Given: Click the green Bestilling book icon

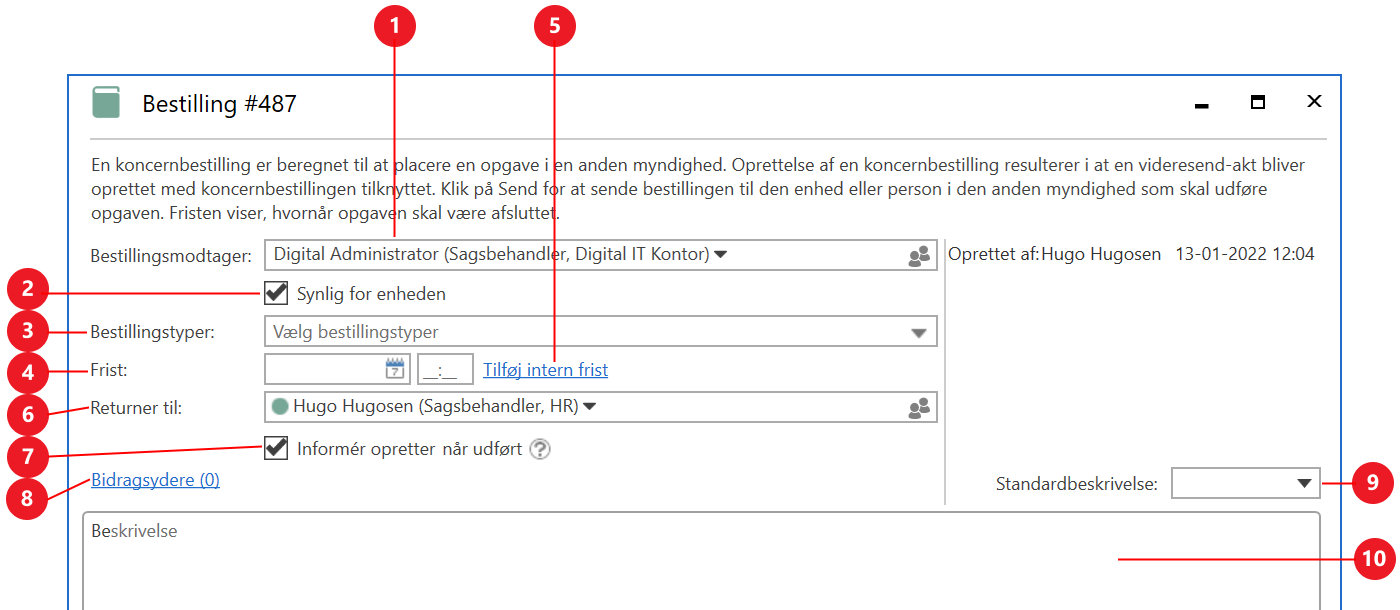Looking at the screenshot, I should coord(106,103).
